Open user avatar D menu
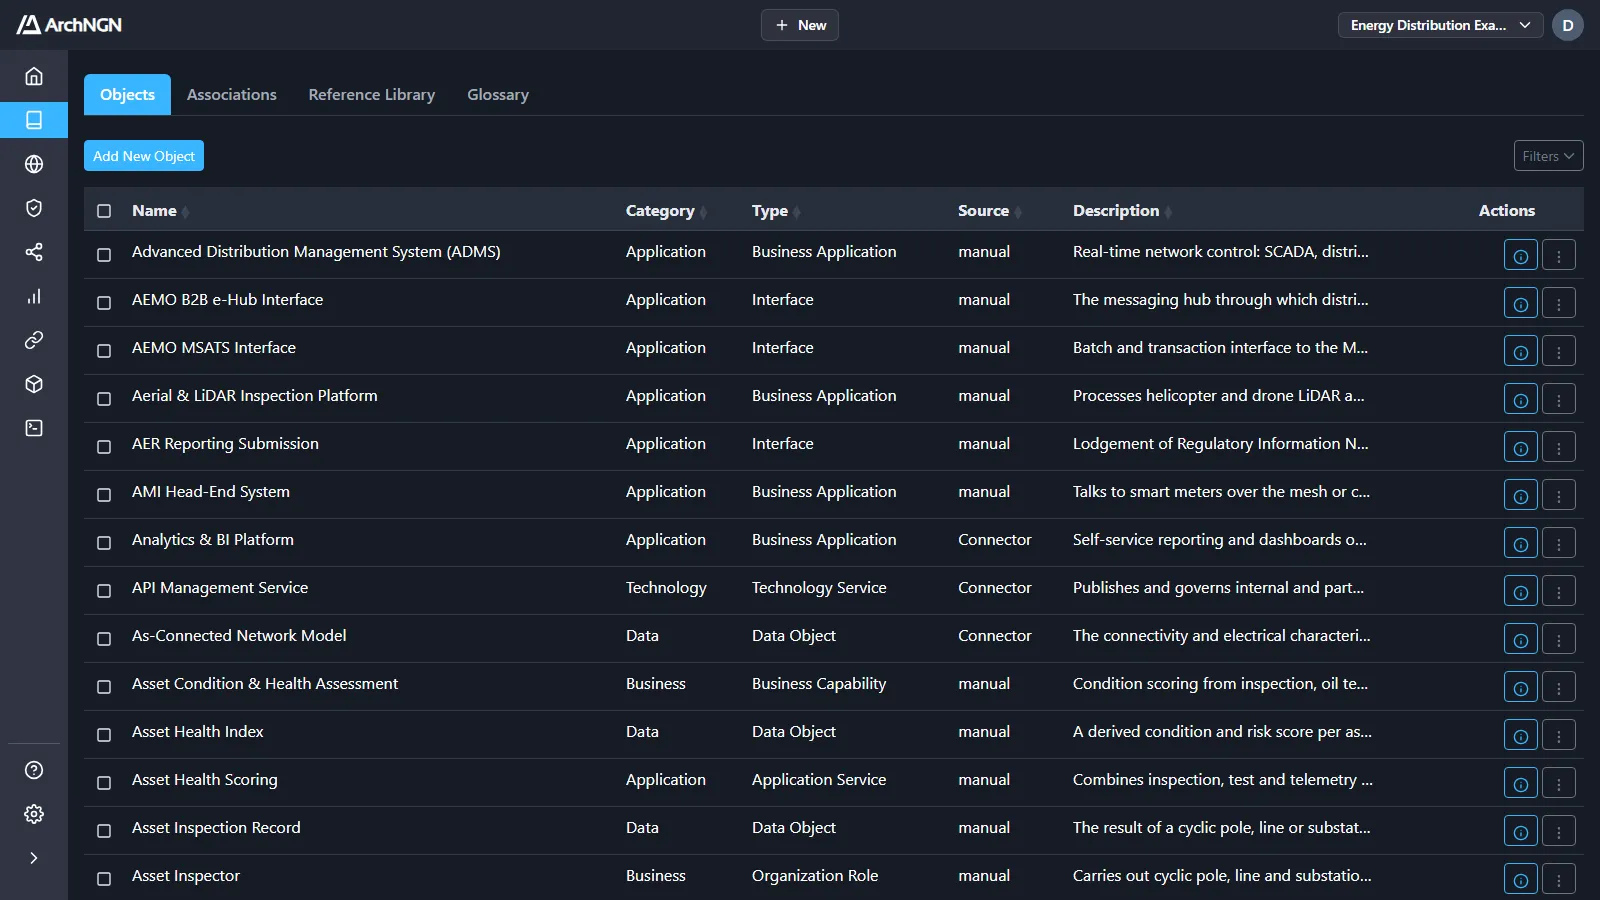1600x900 pixels. pos(1567,25)
